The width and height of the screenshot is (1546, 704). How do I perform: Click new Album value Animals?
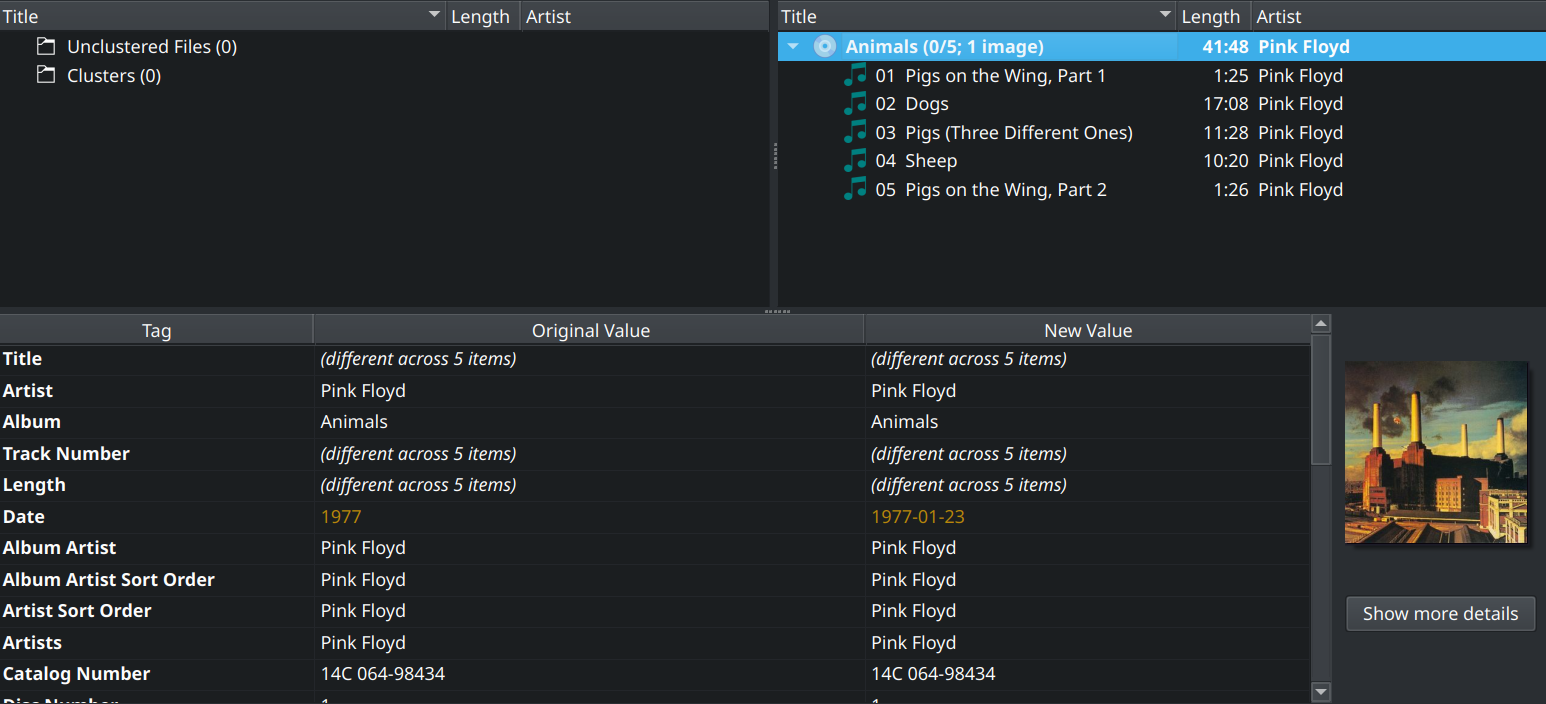pos(905,421)
